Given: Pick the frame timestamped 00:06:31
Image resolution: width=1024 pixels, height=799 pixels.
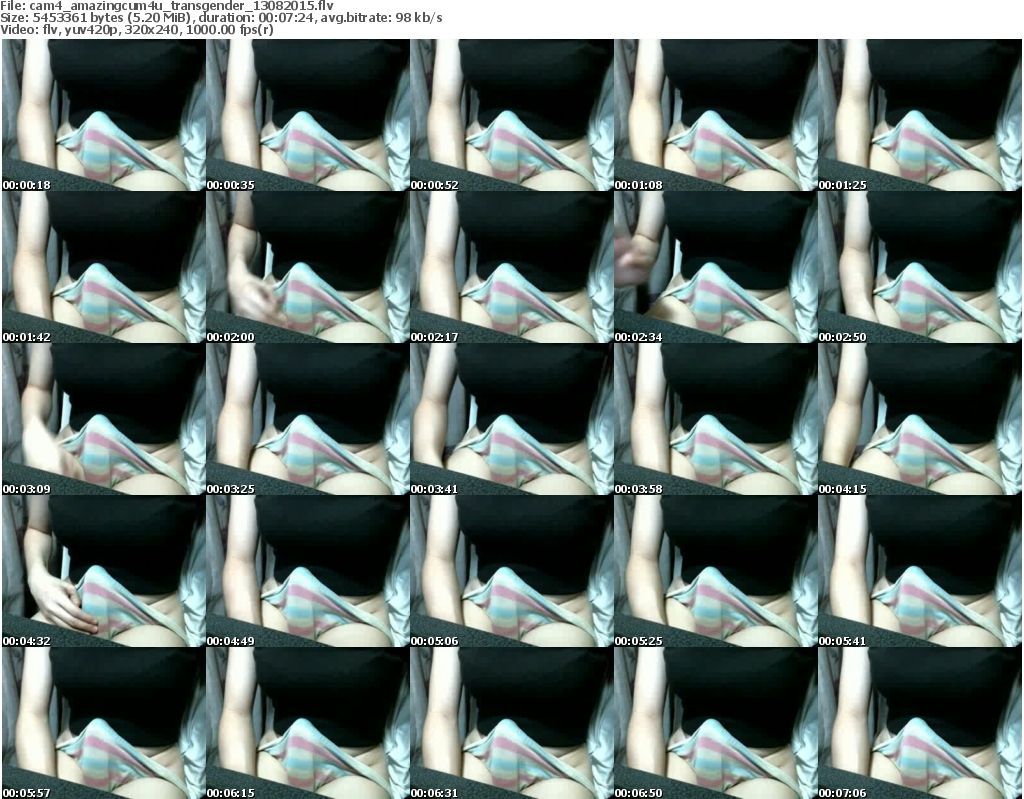Looking at the screenshot, I should click(511, 723).
